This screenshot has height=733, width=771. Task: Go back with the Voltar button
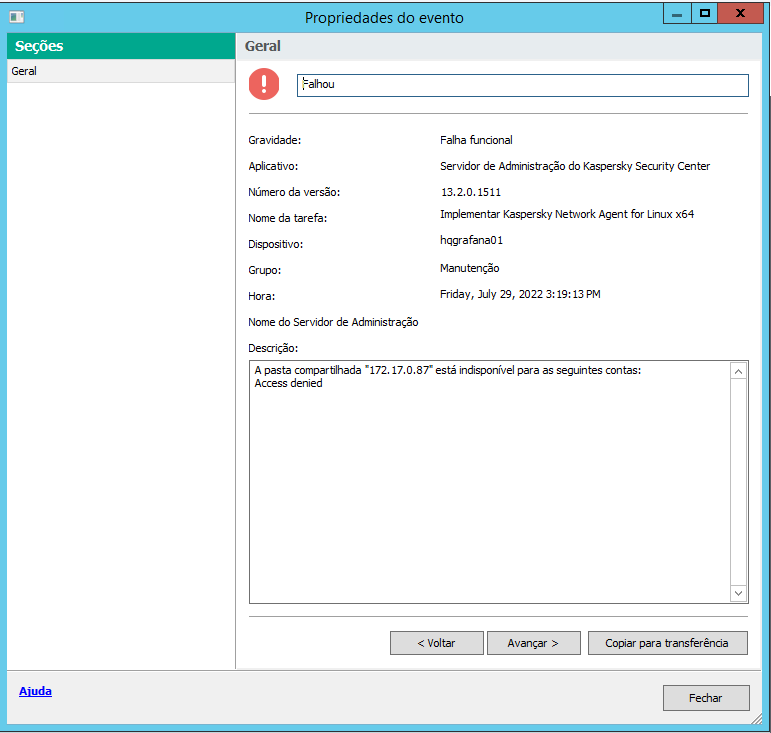pyautogui.click(x=437, y=643)
